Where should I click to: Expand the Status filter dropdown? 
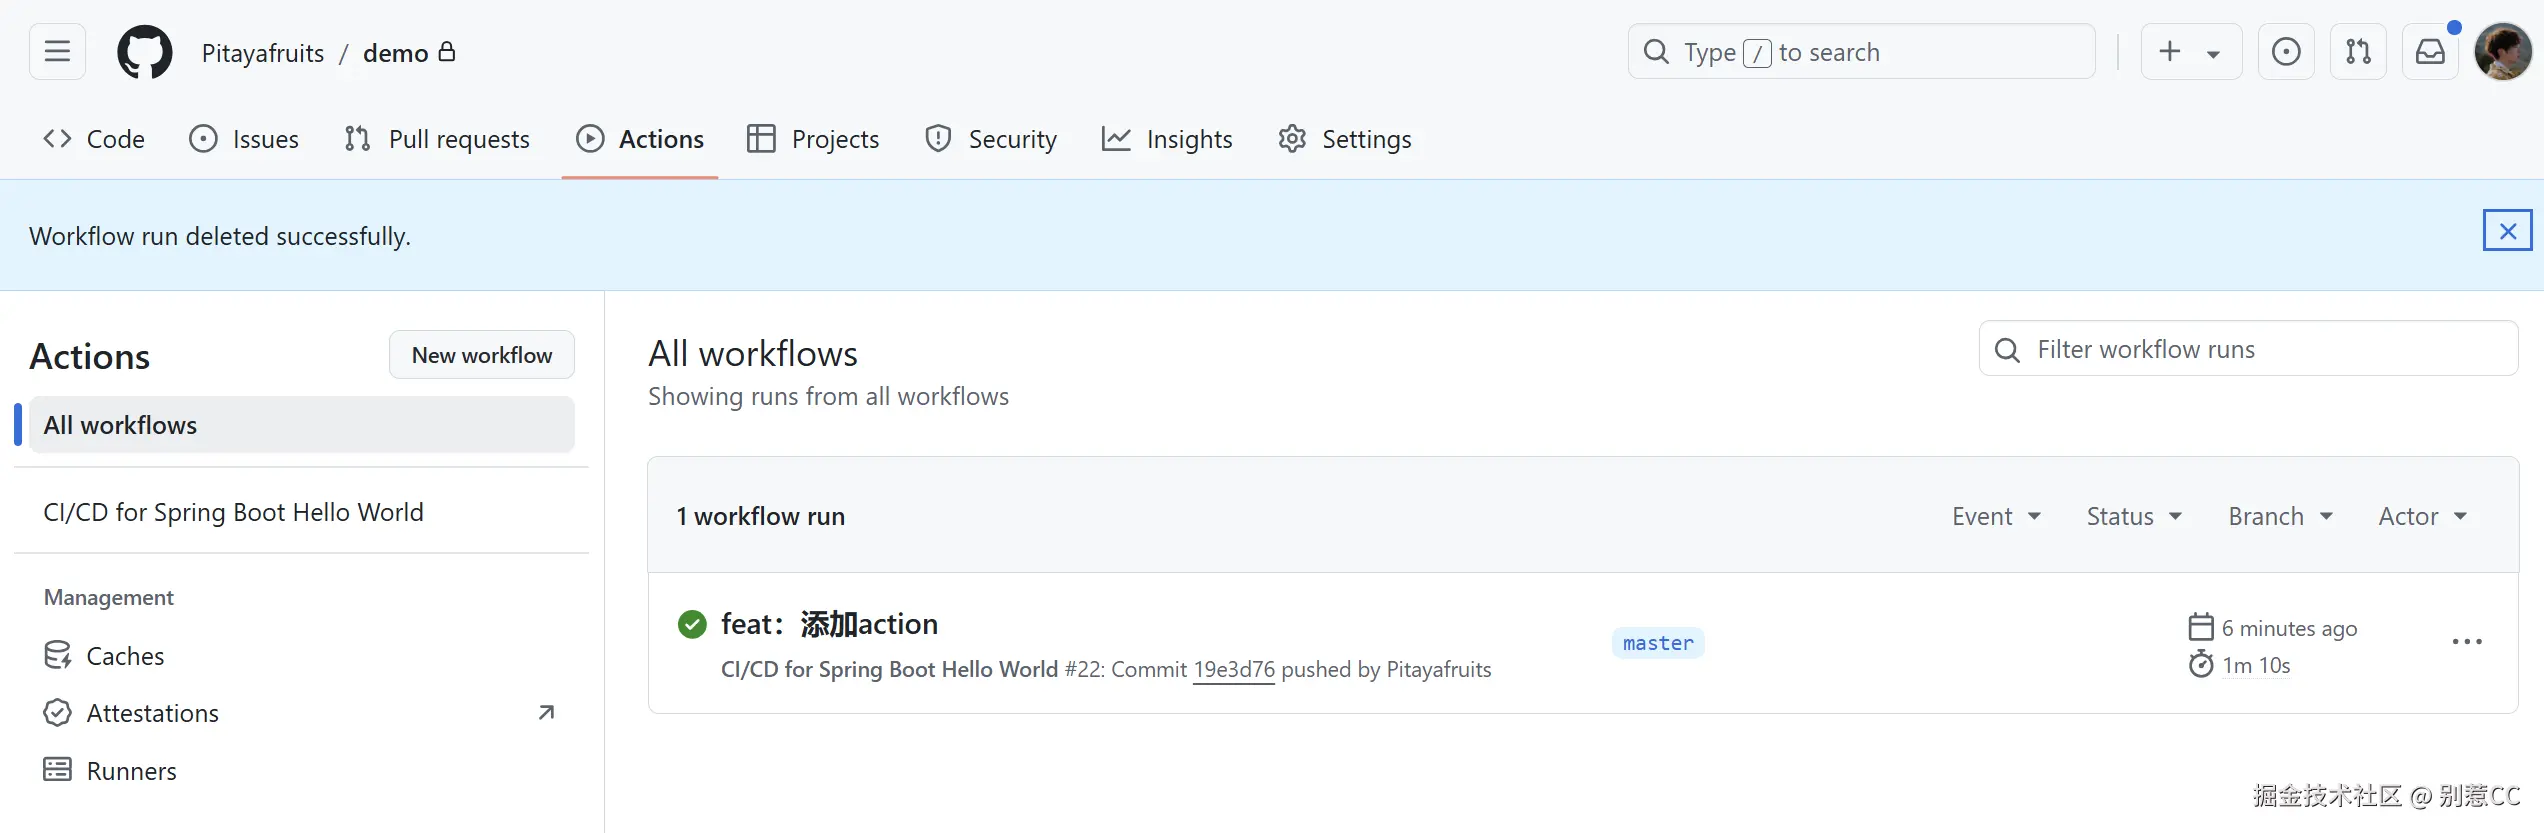tap(2133, 516)
